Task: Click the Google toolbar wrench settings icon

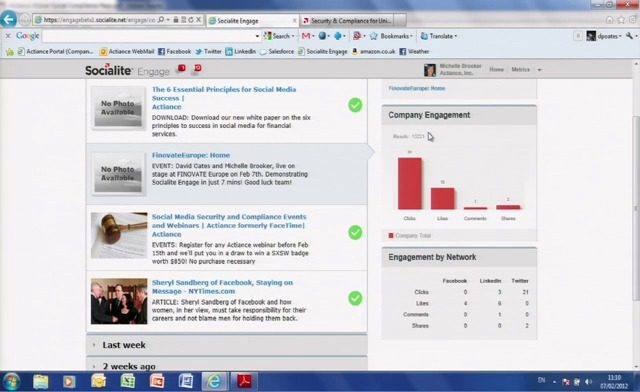Action: click(x=629, y=36)
